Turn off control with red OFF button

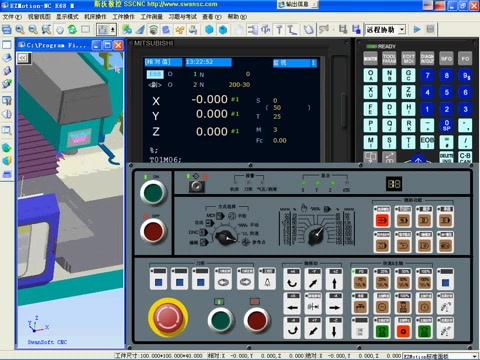(x=153, y=231)
